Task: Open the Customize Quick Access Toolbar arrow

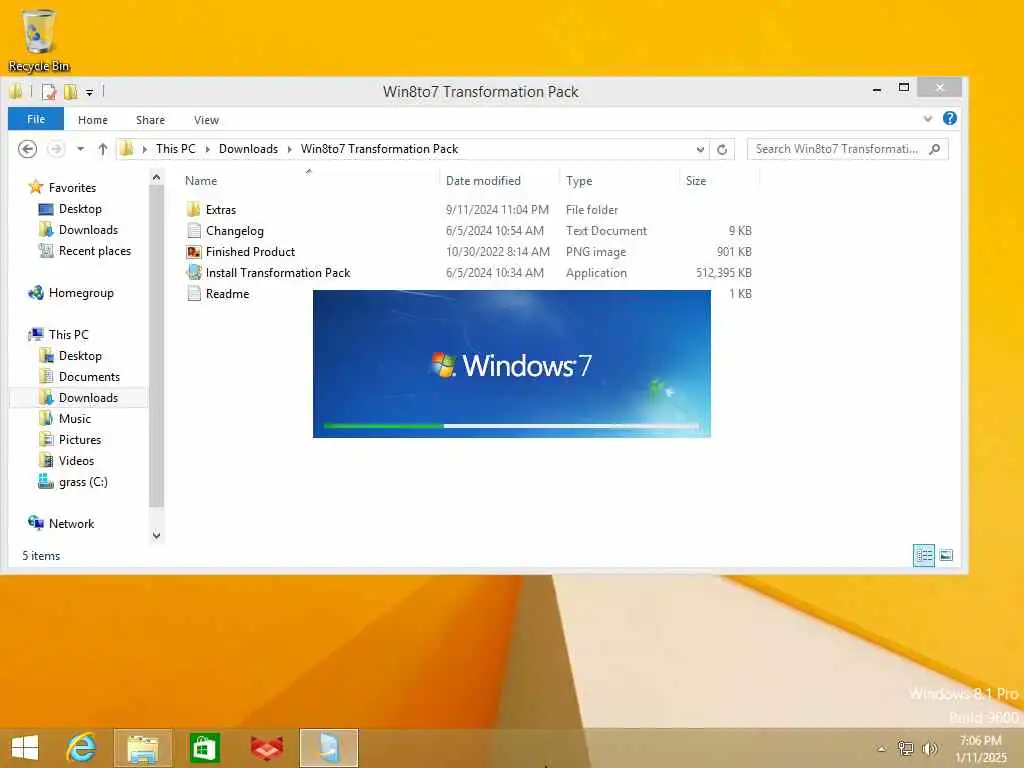Action: coord(89,93)
